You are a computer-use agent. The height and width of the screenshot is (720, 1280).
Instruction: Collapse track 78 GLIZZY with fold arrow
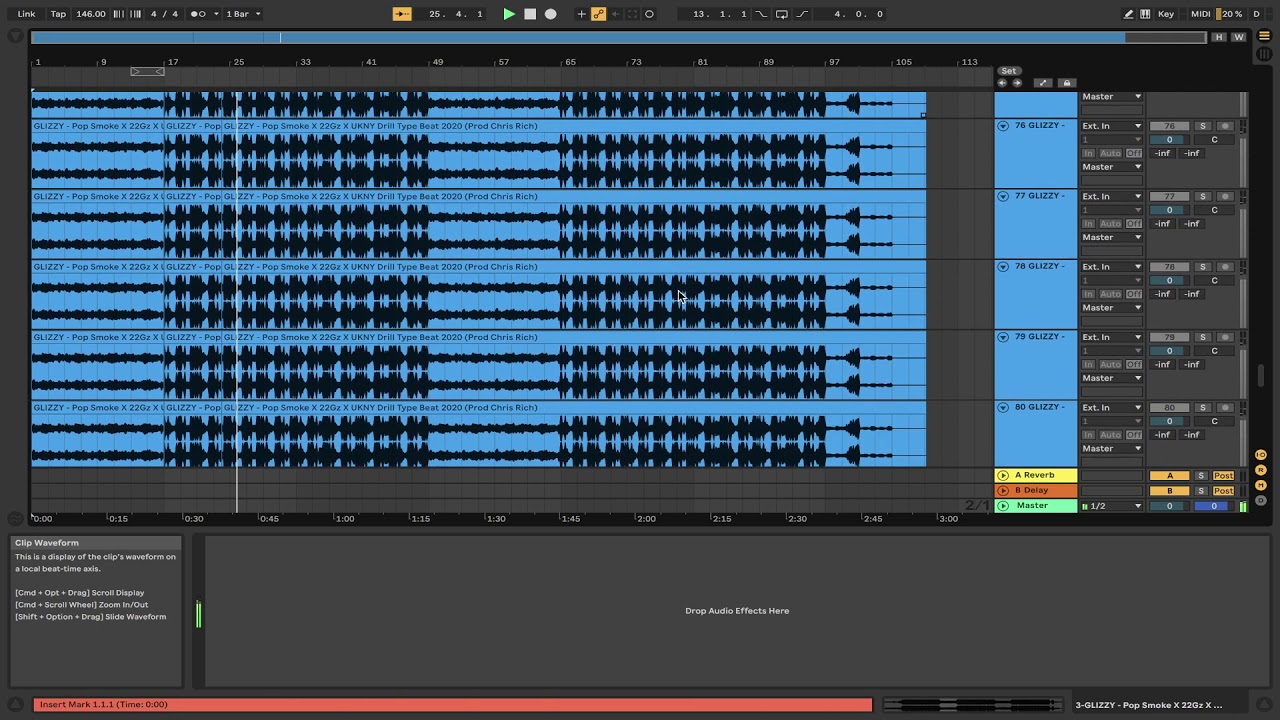pos(1003,267)
